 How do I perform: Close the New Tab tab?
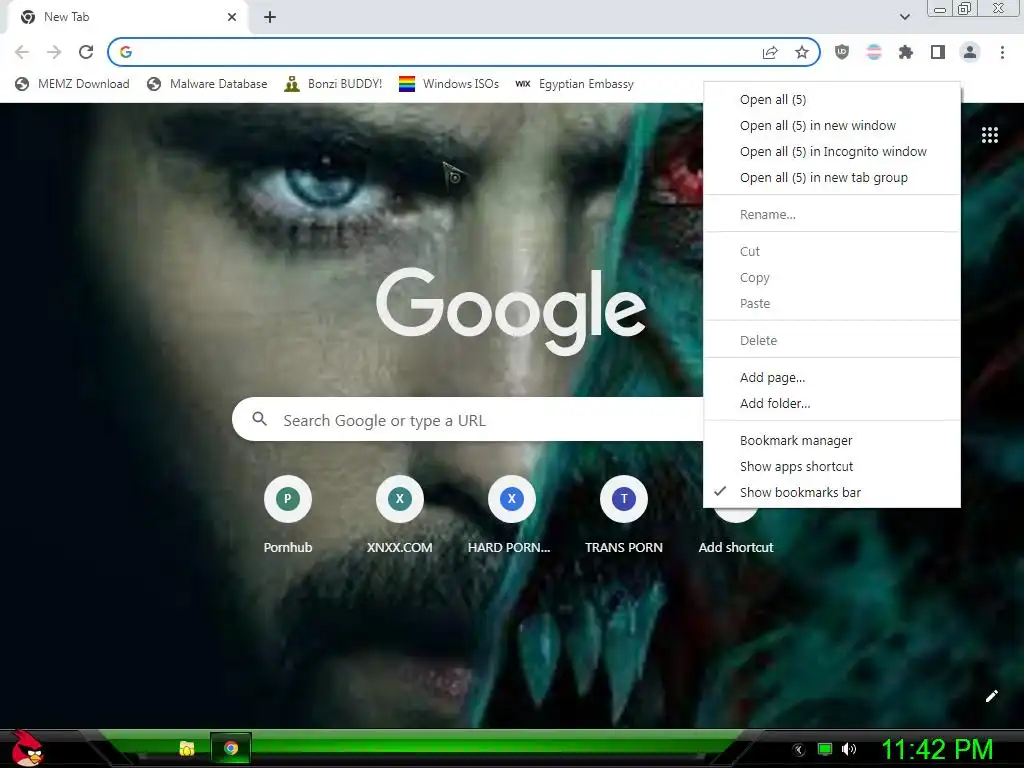click(232, 17)
